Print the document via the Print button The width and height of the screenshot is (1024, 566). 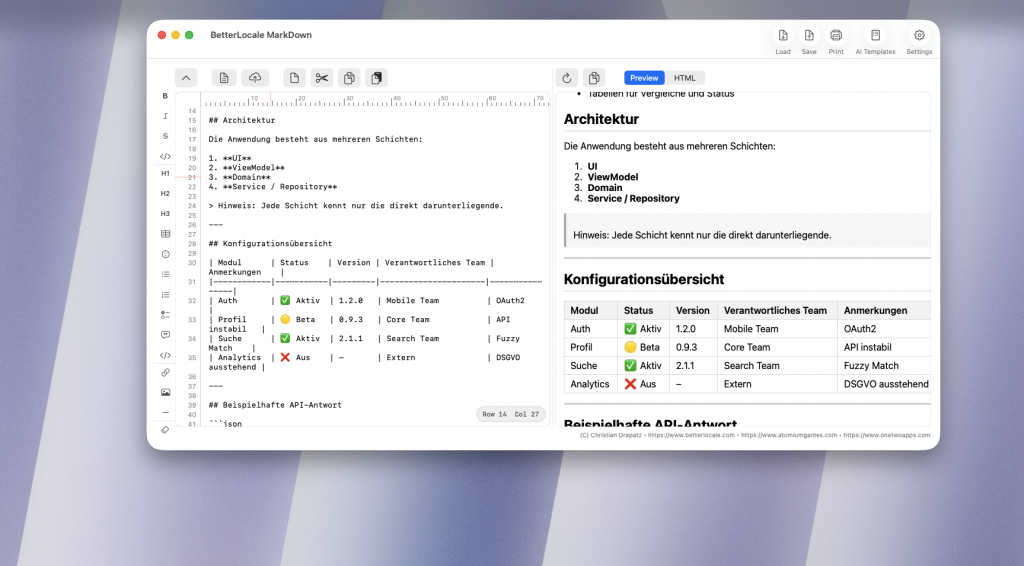(x=836, y=41)
